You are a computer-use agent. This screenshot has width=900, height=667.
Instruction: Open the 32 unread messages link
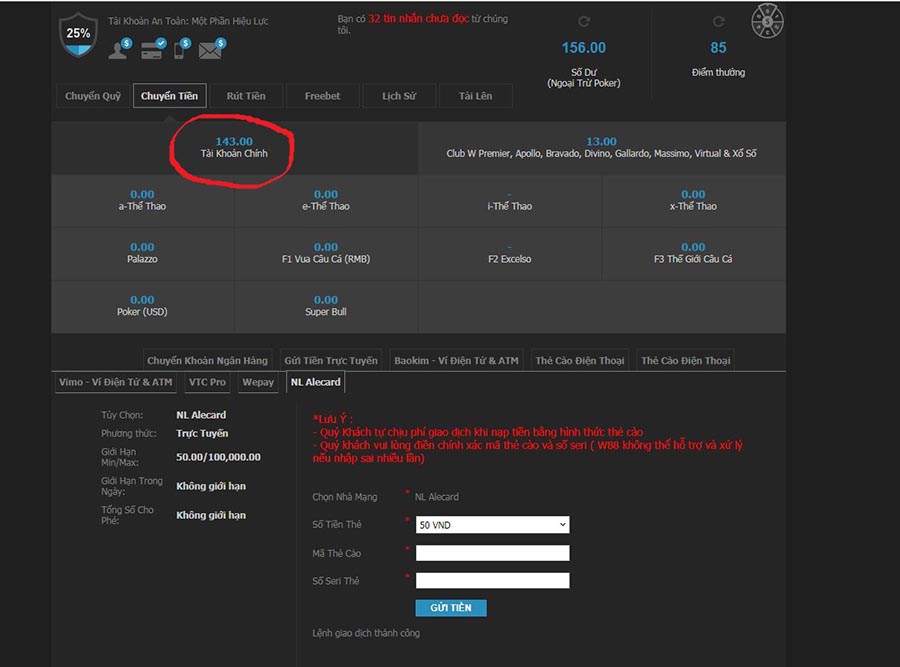tap(418, 18)
